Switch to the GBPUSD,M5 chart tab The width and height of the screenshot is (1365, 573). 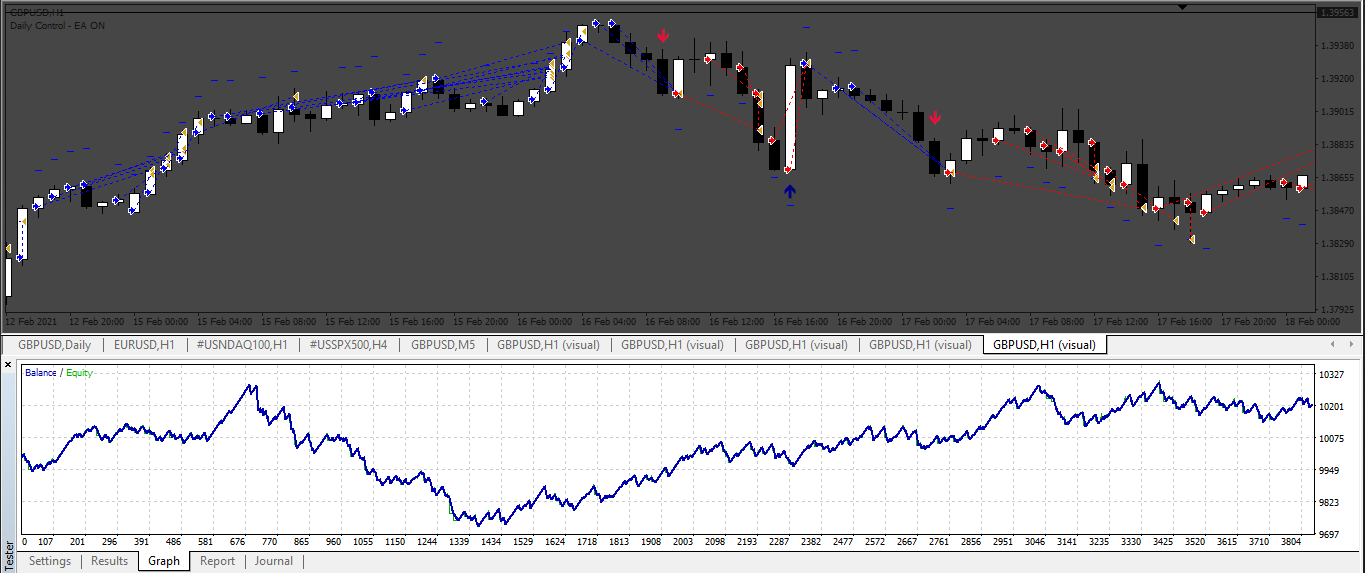pyautogui.click(x=443, y=345)
